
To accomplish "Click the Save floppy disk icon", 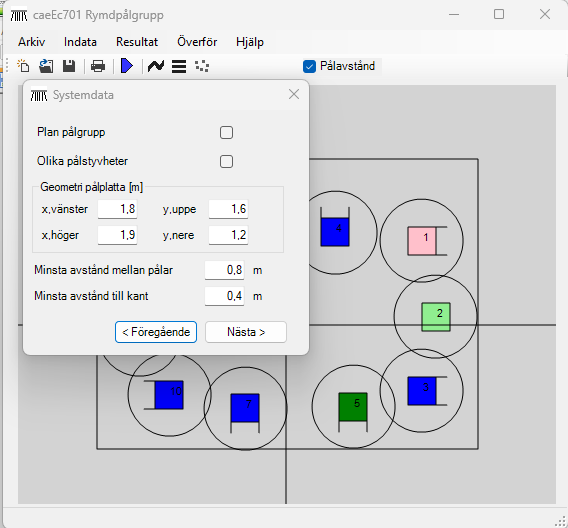I will 69,66.
